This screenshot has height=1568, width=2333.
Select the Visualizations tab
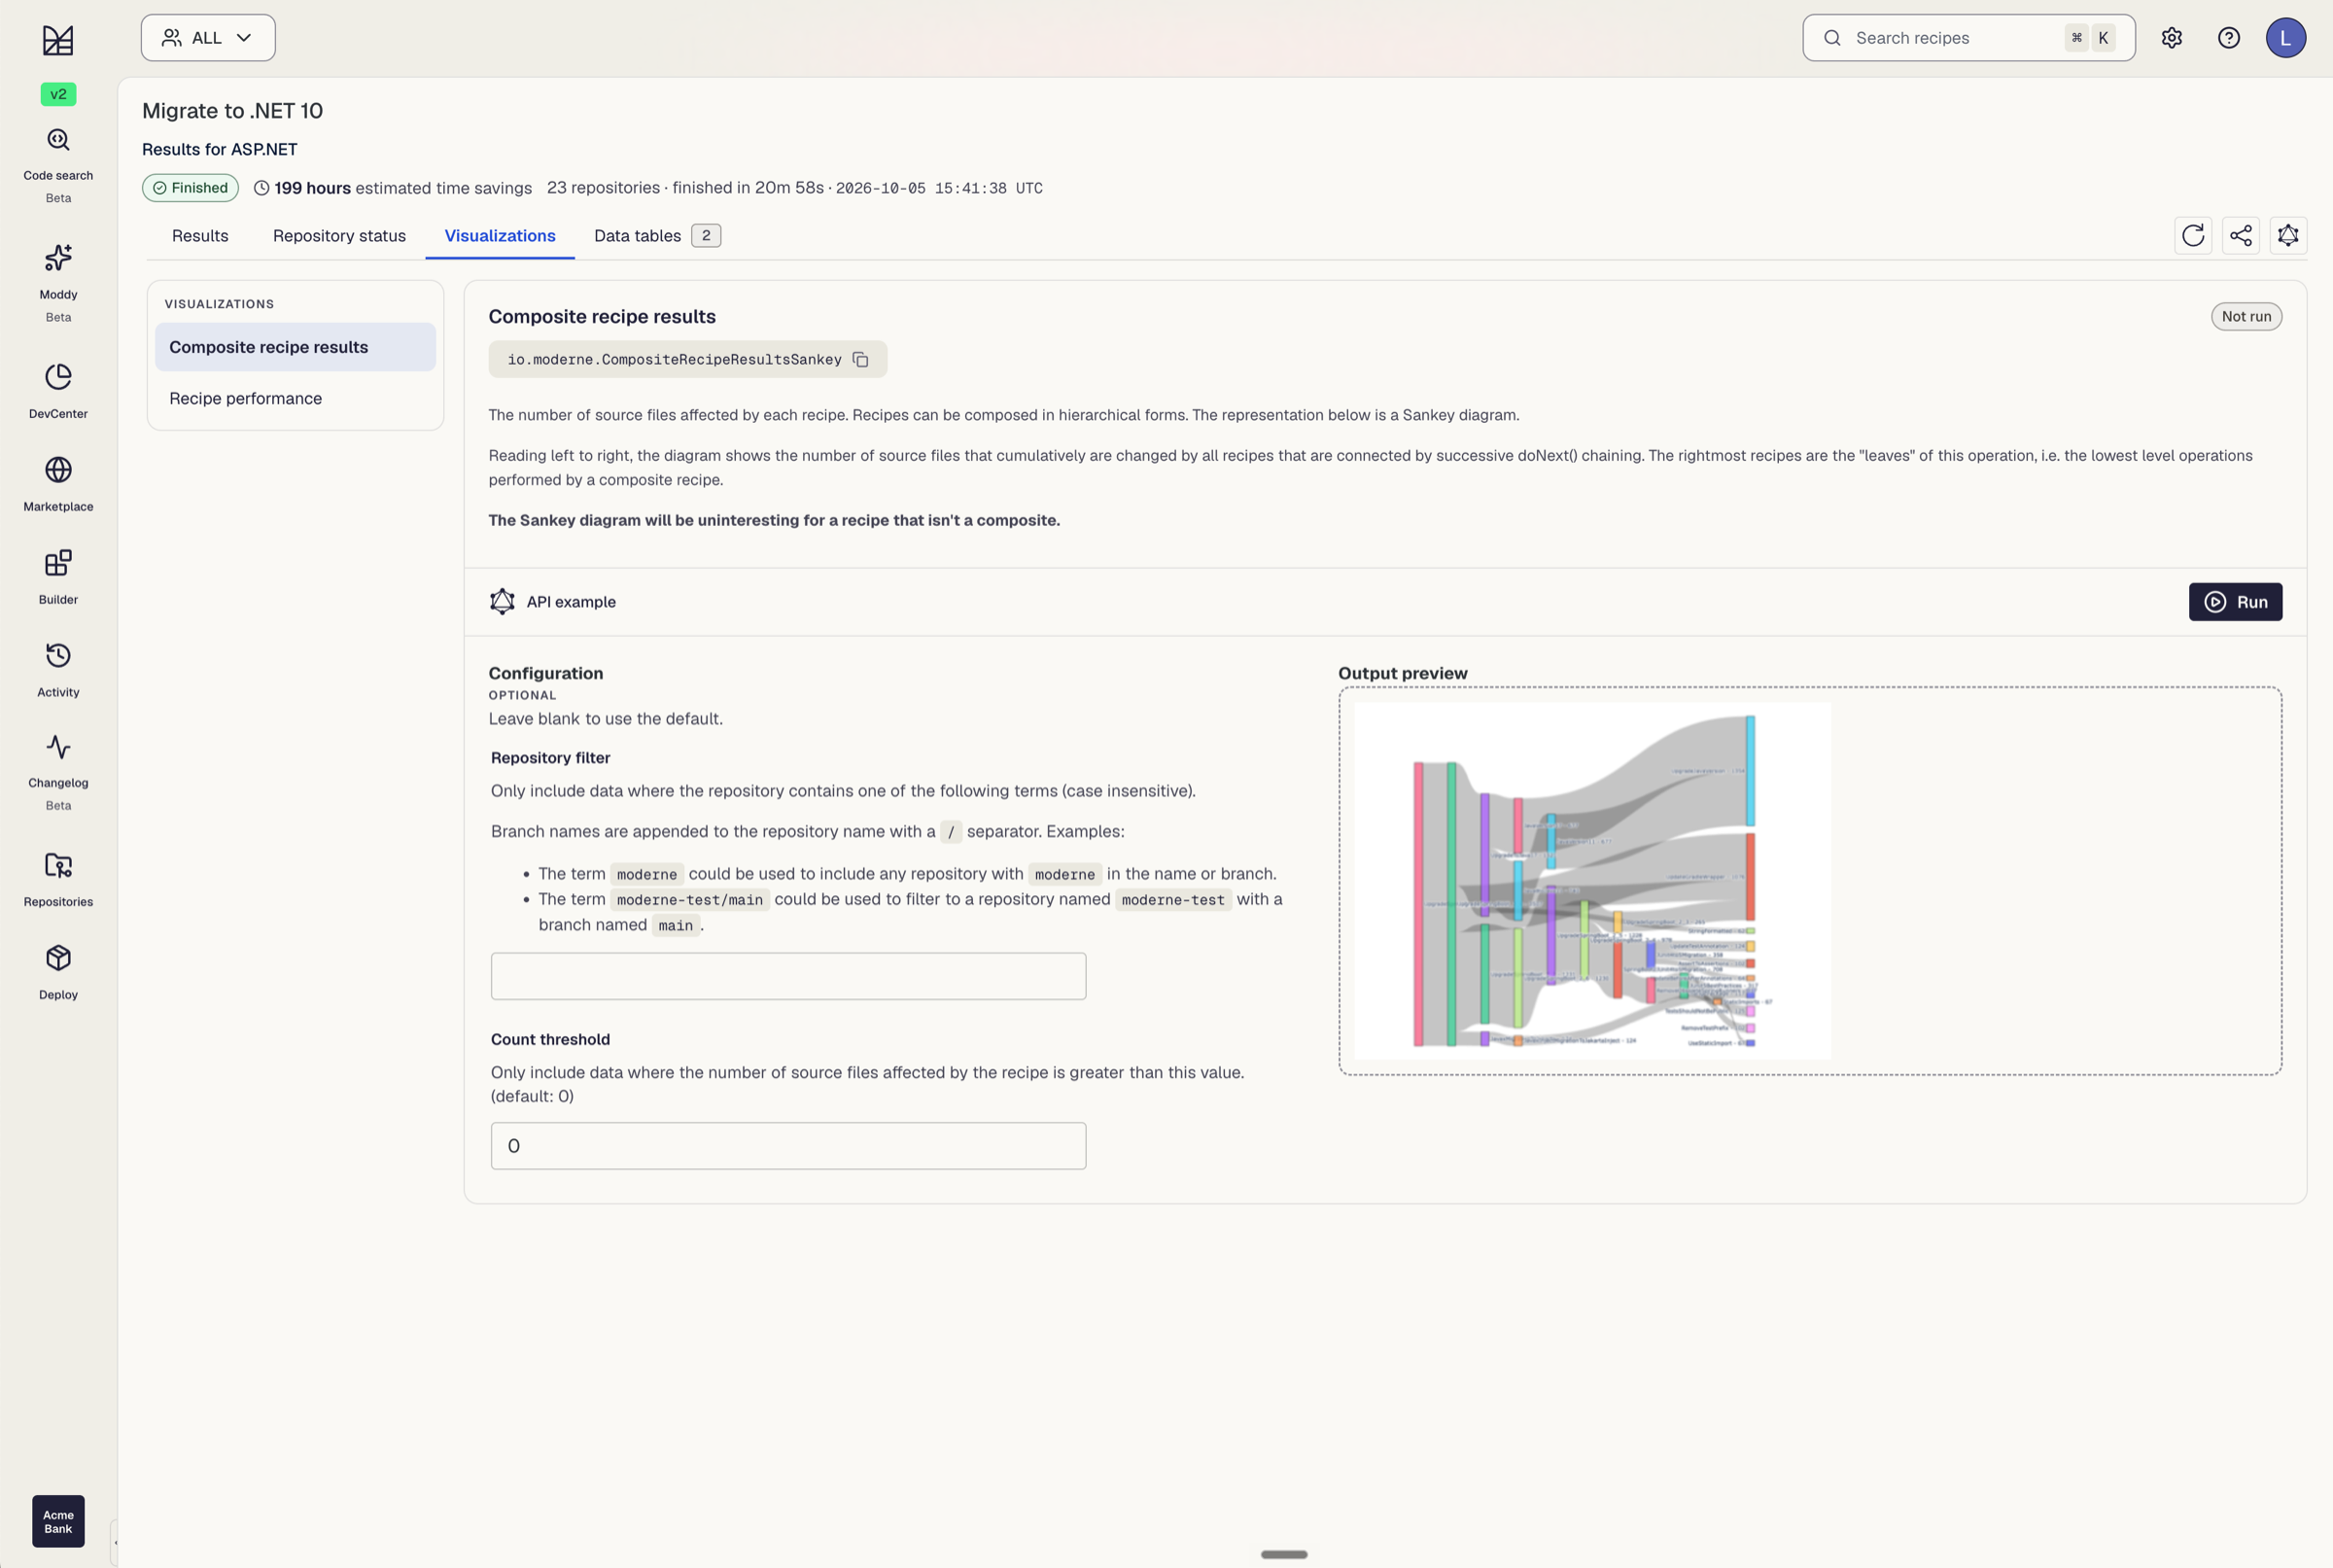point(500,236)
